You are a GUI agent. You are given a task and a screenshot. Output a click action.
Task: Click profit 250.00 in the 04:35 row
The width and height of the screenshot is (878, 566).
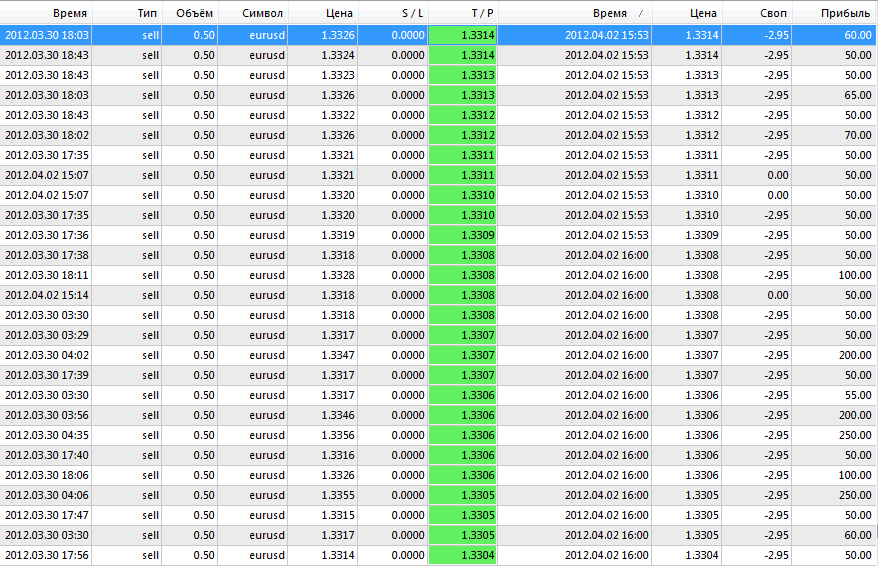[855, 435]
